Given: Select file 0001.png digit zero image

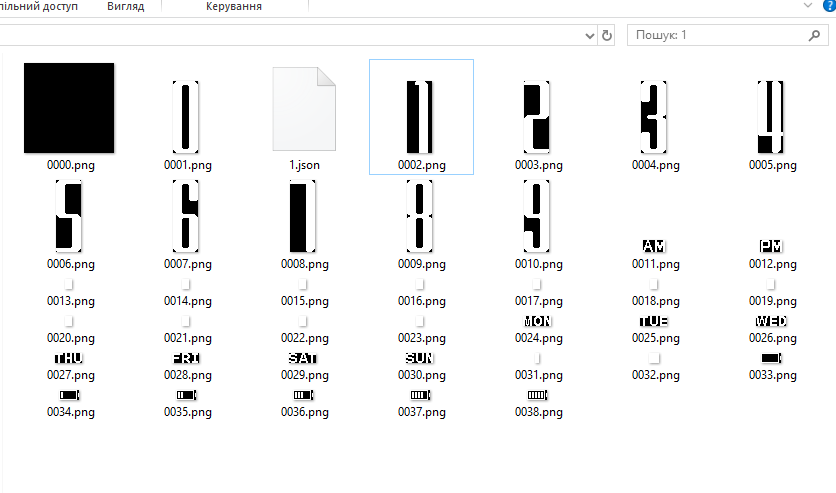Looking at the screenshot, I should pos(186,117).
